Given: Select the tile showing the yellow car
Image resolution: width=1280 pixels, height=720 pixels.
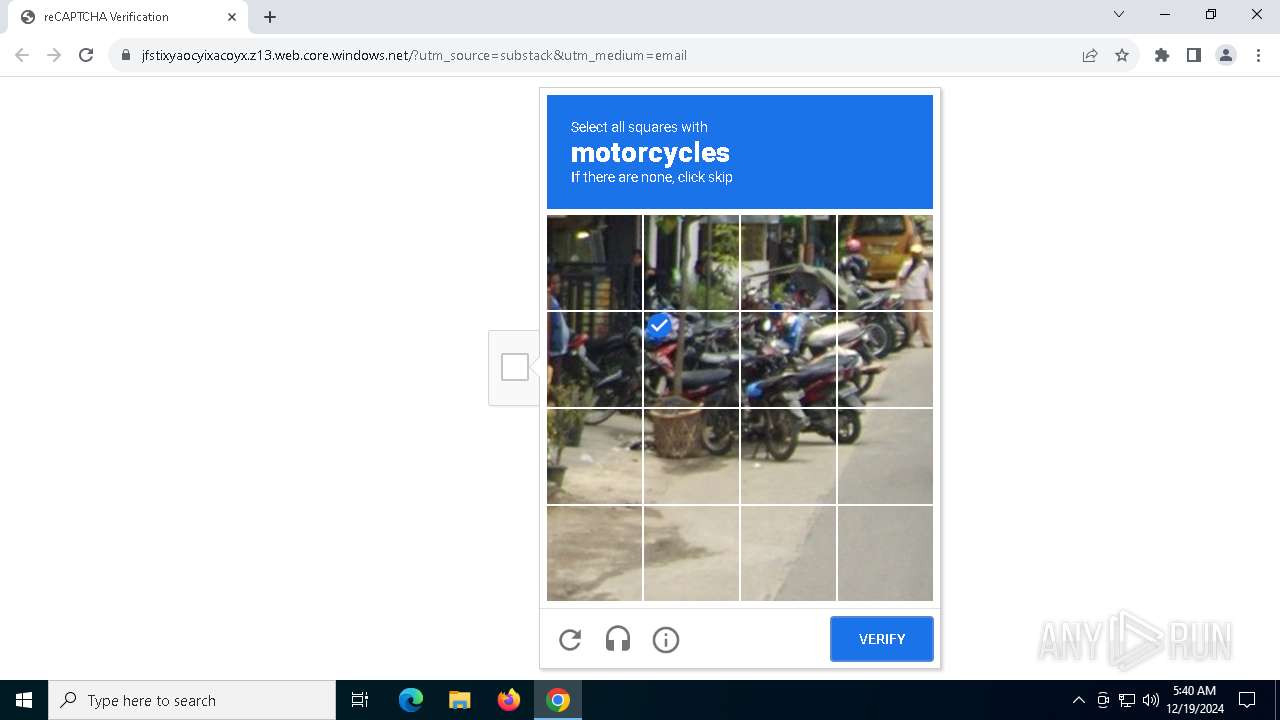Looking at the screenshot, I should tap(885, 262).
